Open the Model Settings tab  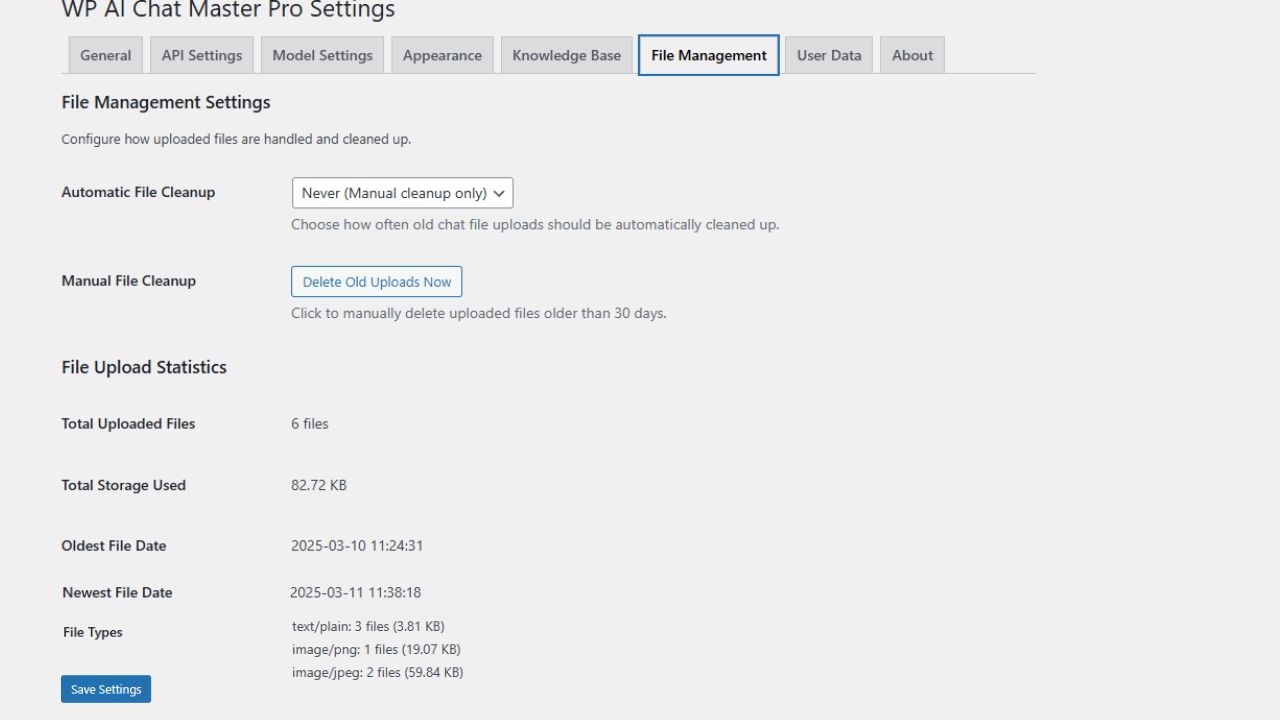pyautogui.click(x=322, y=55)
